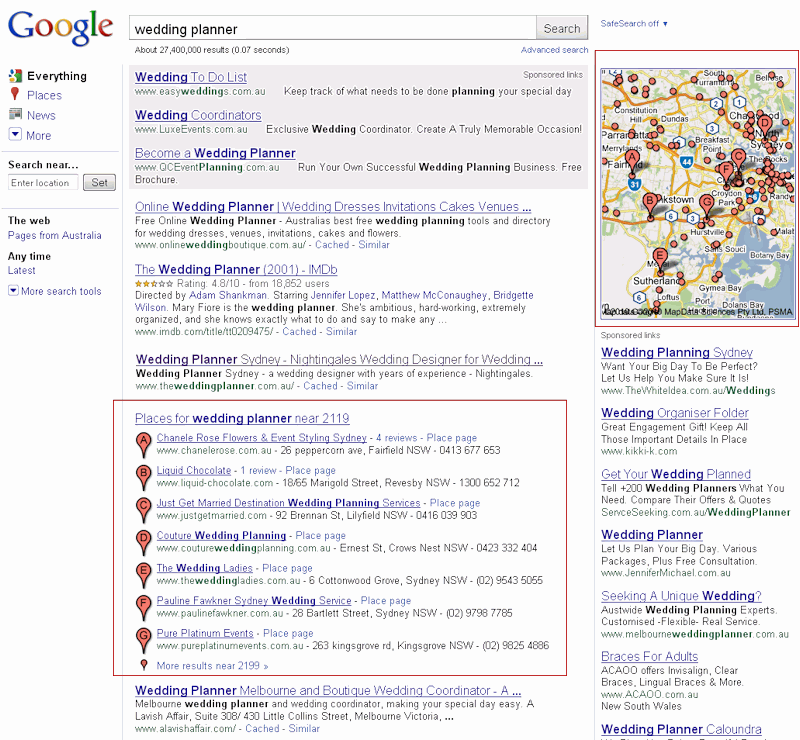Click pin G on the Sydney map
800x740 pixels.
click(x=707, y=207)
